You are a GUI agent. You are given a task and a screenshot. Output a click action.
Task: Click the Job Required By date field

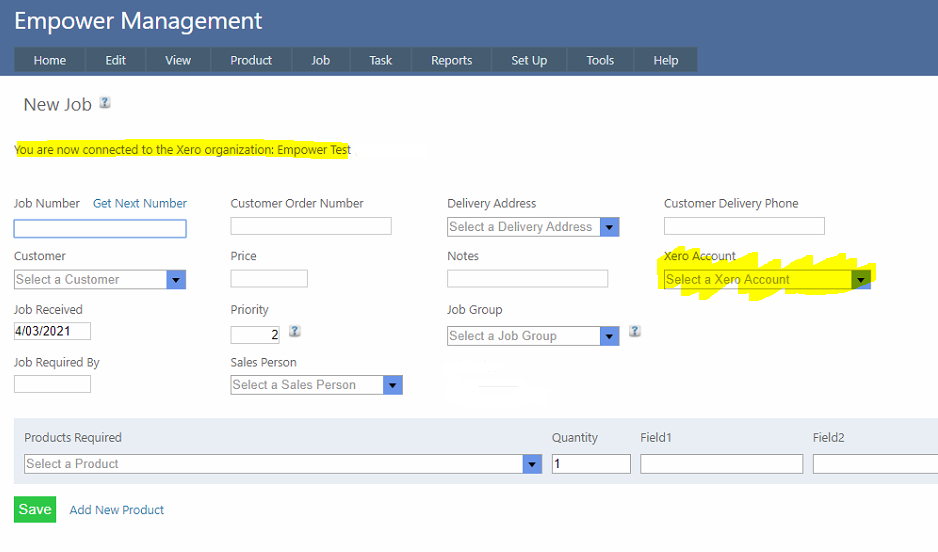point(52,384)
